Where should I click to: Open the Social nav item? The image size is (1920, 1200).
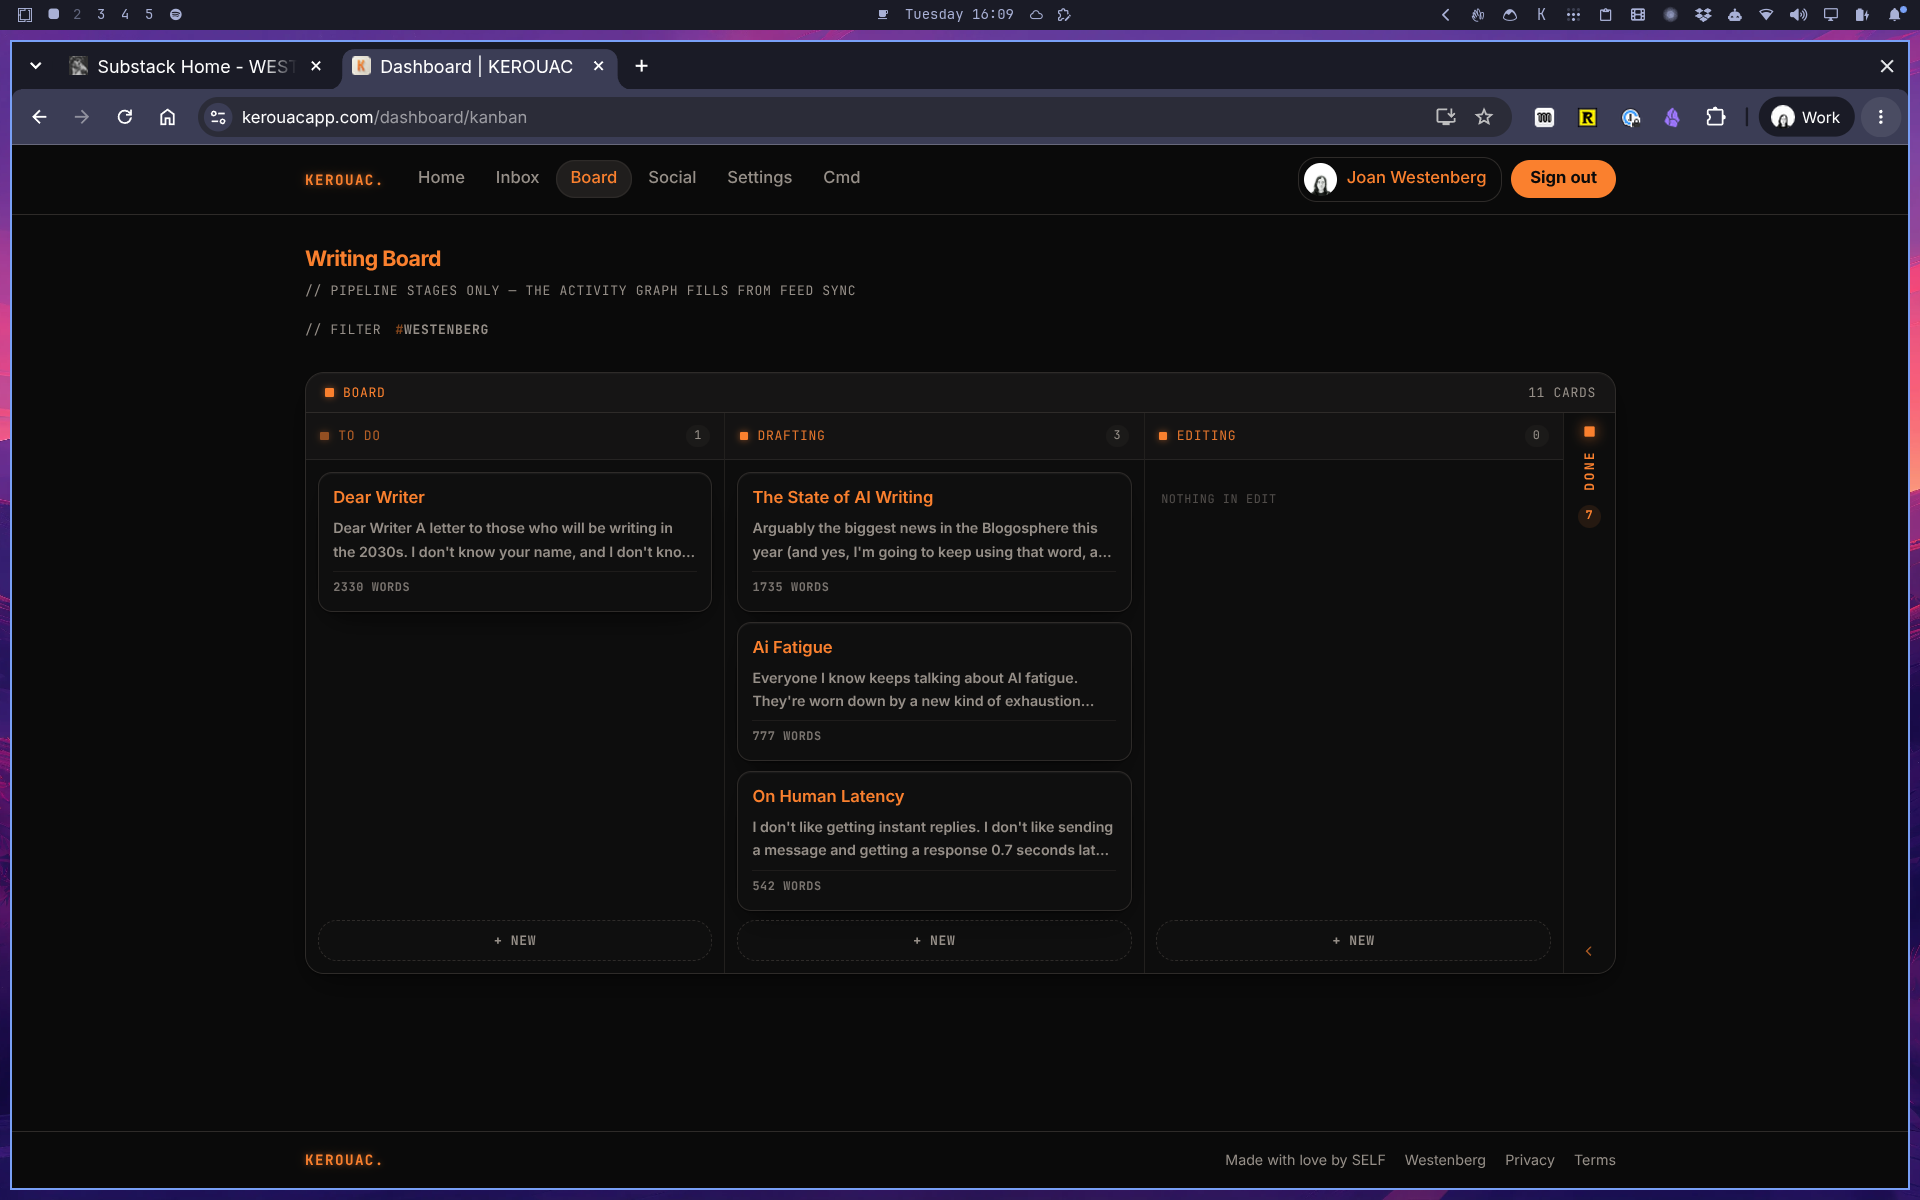(x=672, y=178)
